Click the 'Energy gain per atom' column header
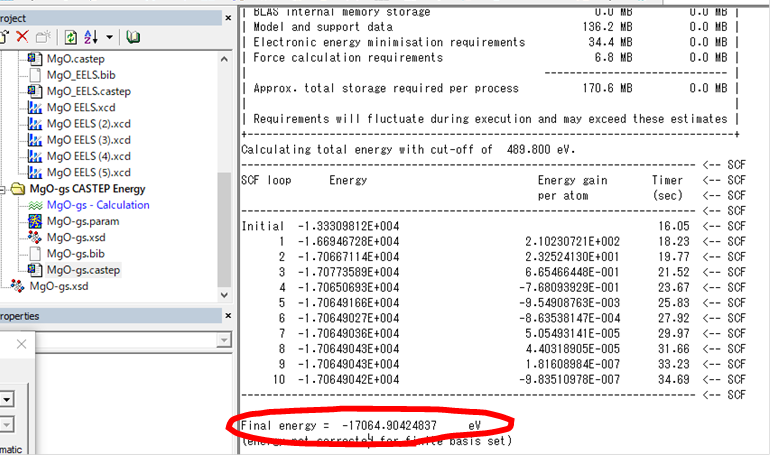This screenshot has height=455, width=770. click(573, 188)
